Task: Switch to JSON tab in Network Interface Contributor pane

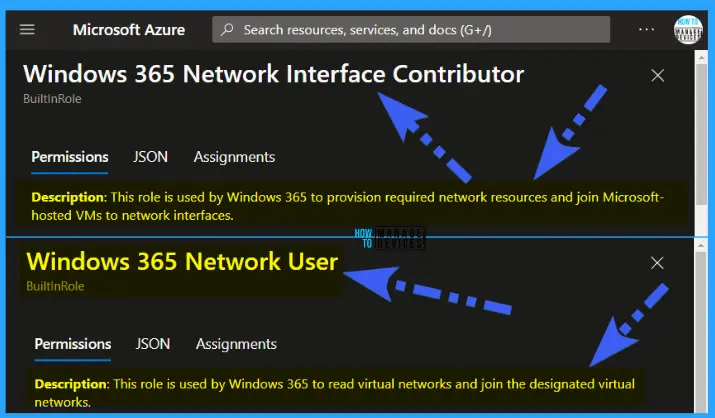Action: [x=150, y=157]
